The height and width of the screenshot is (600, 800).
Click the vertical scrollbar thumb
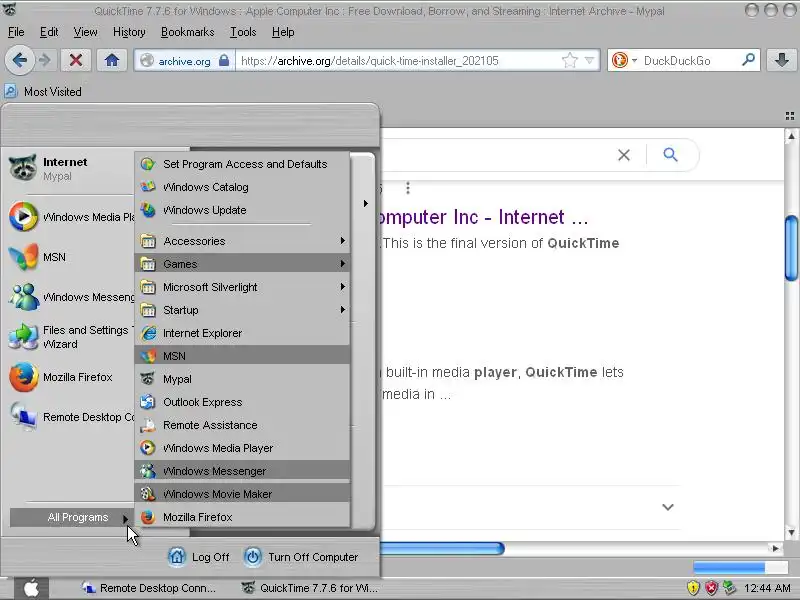click(x=791, y=248)
